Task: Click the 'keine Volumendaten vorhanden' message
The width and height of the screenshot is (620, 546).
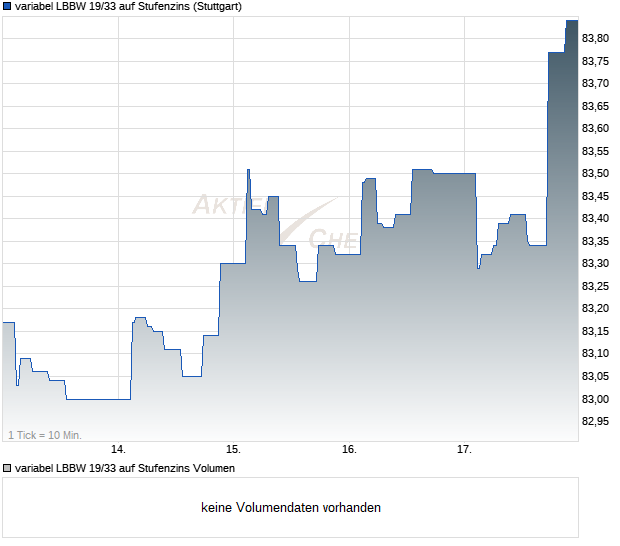Action: click(x=291, y=508)
